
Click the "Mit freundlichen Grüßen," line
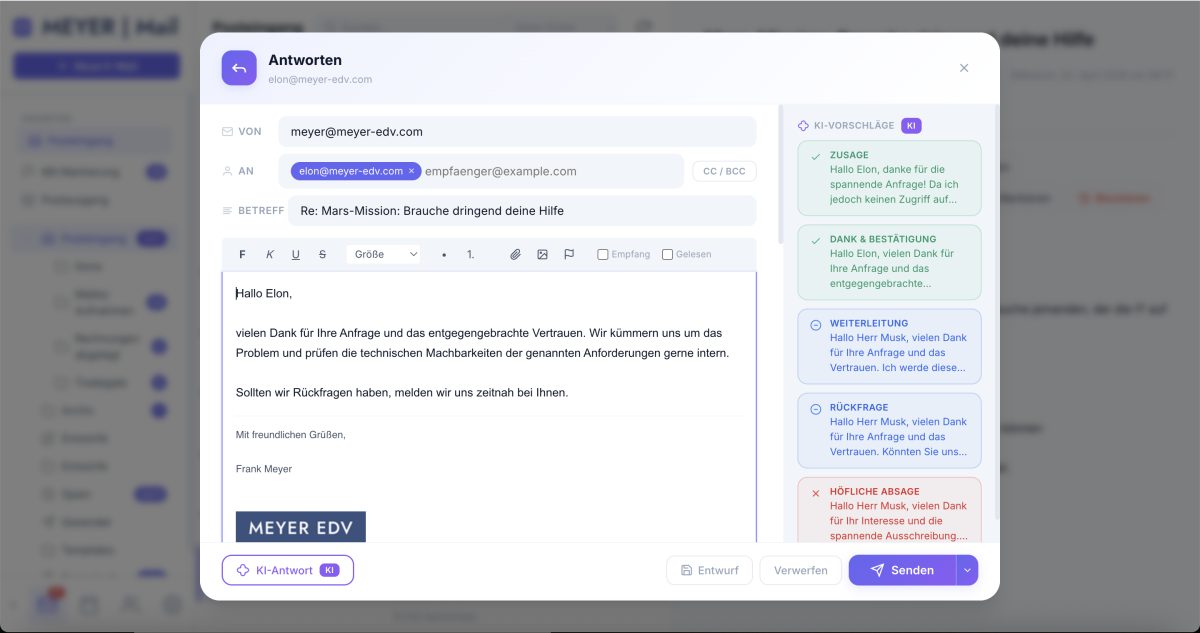(291, 435)
